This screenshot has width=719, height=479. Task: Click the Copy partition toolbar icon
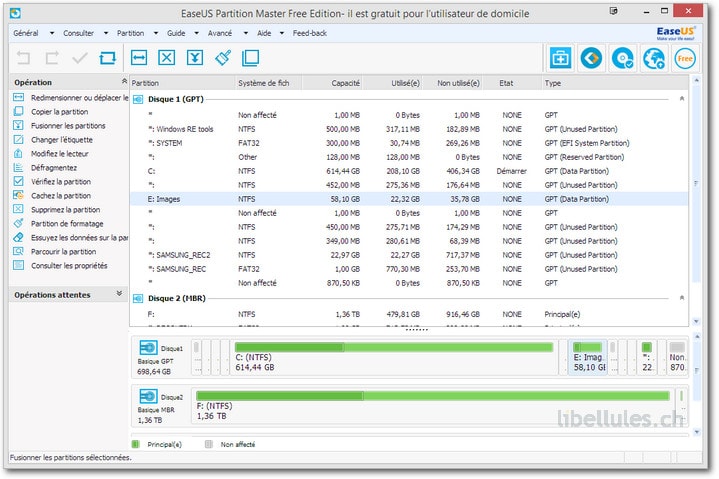(x=250, y=58)
